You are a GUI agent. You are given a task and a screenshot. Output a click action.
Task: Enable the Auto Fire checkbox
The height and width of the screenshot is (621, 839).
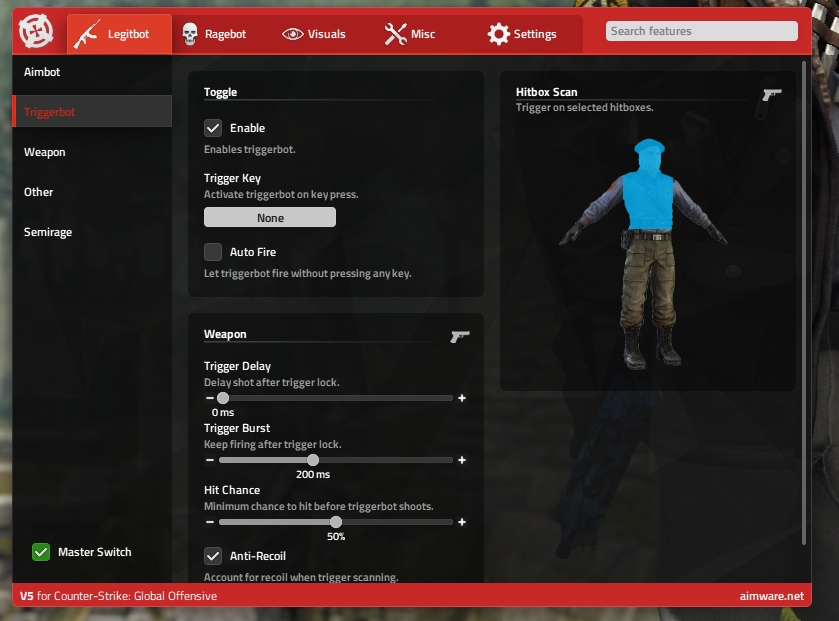tap(213, 252)
